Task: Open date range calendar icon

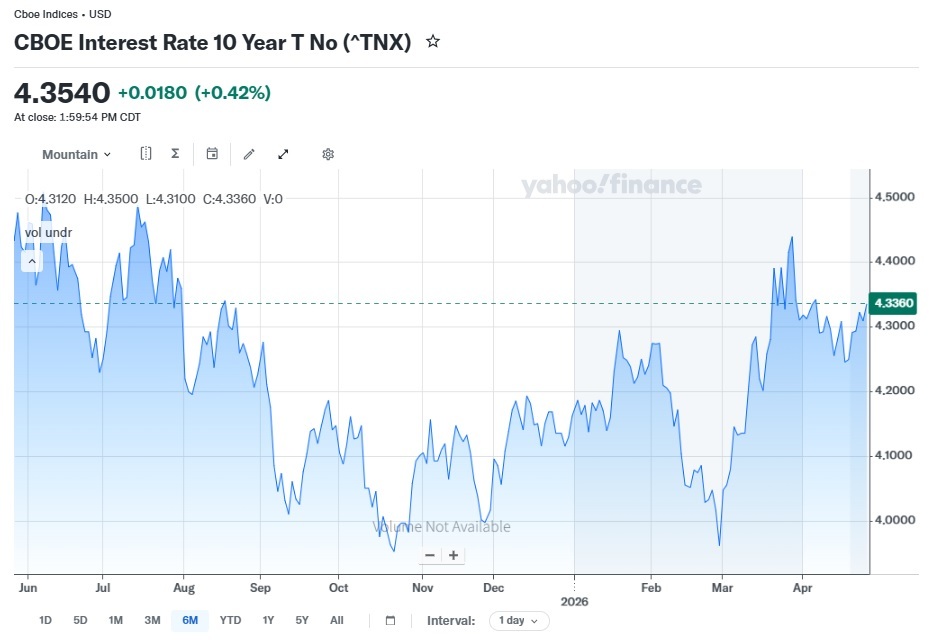Action: click(390, 620)
